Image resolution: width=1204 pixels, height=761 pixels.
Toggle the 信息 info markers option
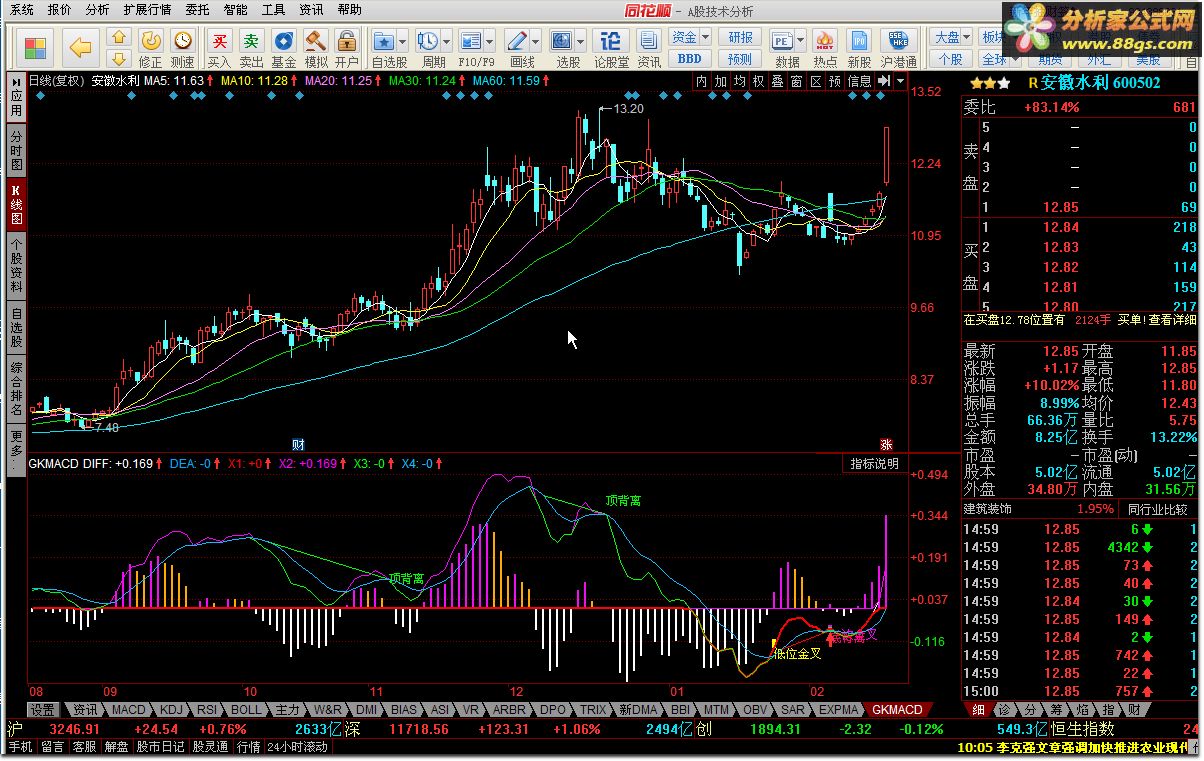[859, 81]
